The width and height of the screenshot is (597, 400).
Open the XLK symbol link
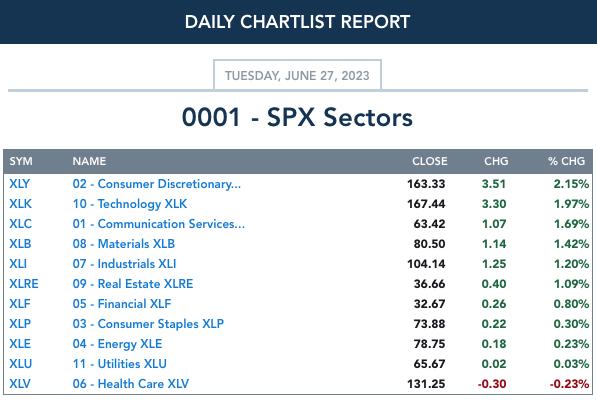(x=20, y=204)
